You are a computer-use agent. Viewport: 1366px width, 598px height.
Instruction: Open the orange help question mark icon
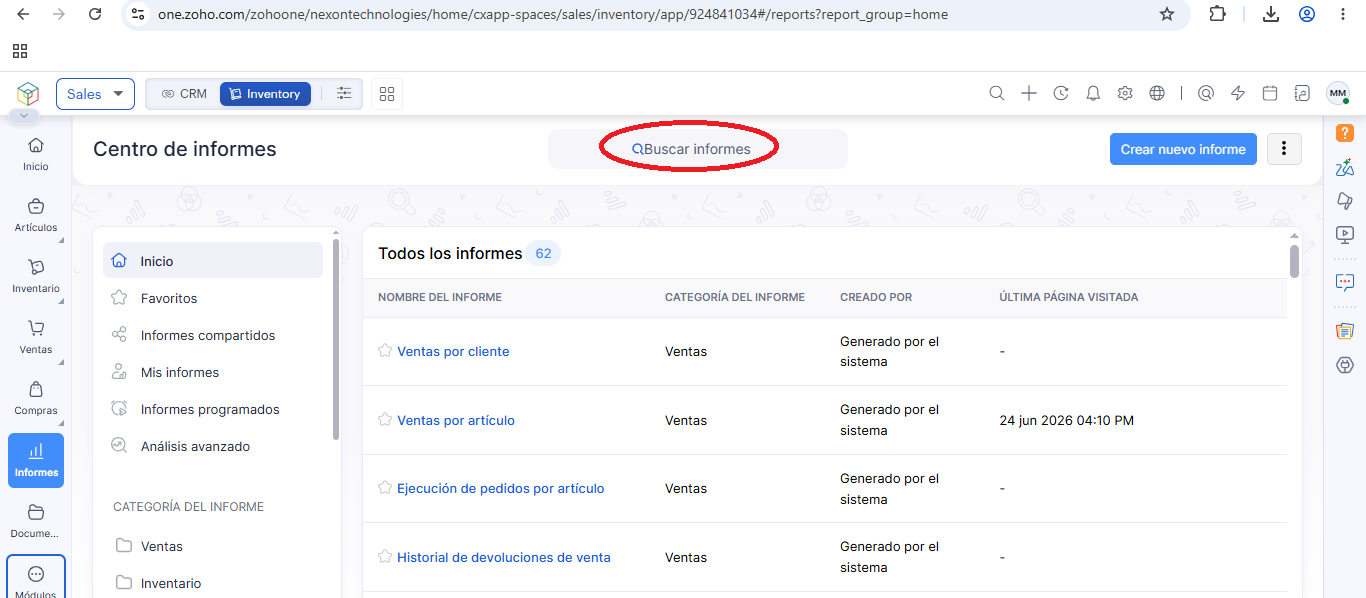click(1345, 132)
